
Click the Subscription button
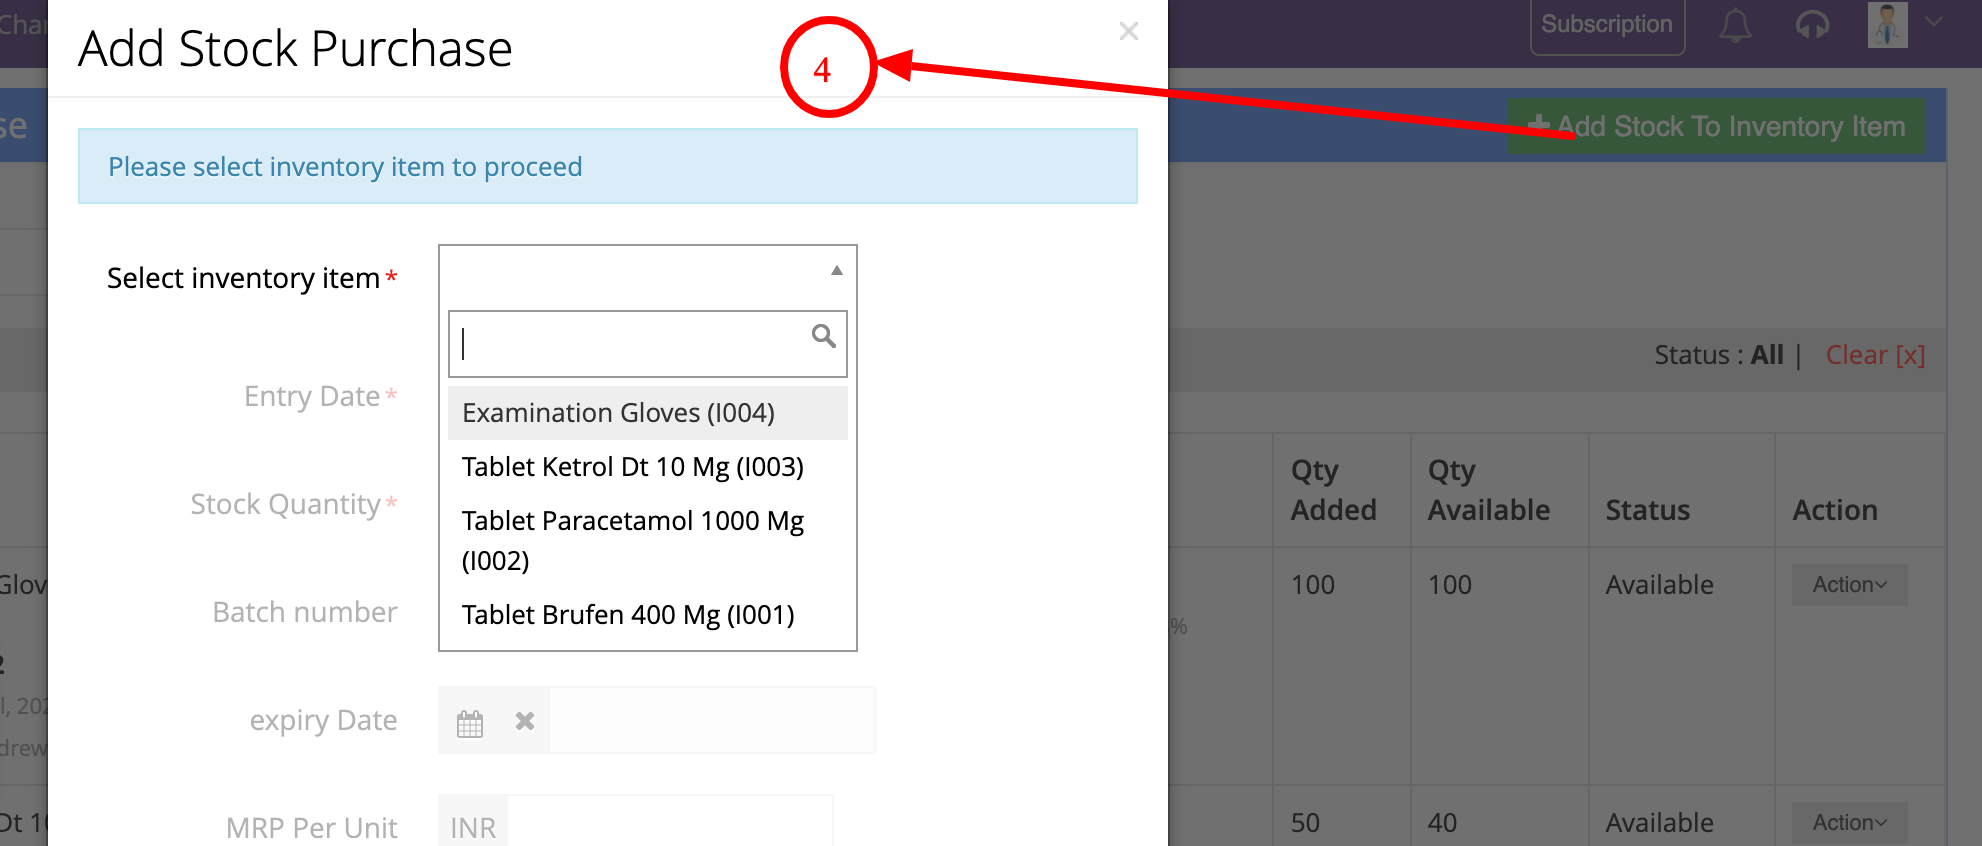tap(1607, 25)
